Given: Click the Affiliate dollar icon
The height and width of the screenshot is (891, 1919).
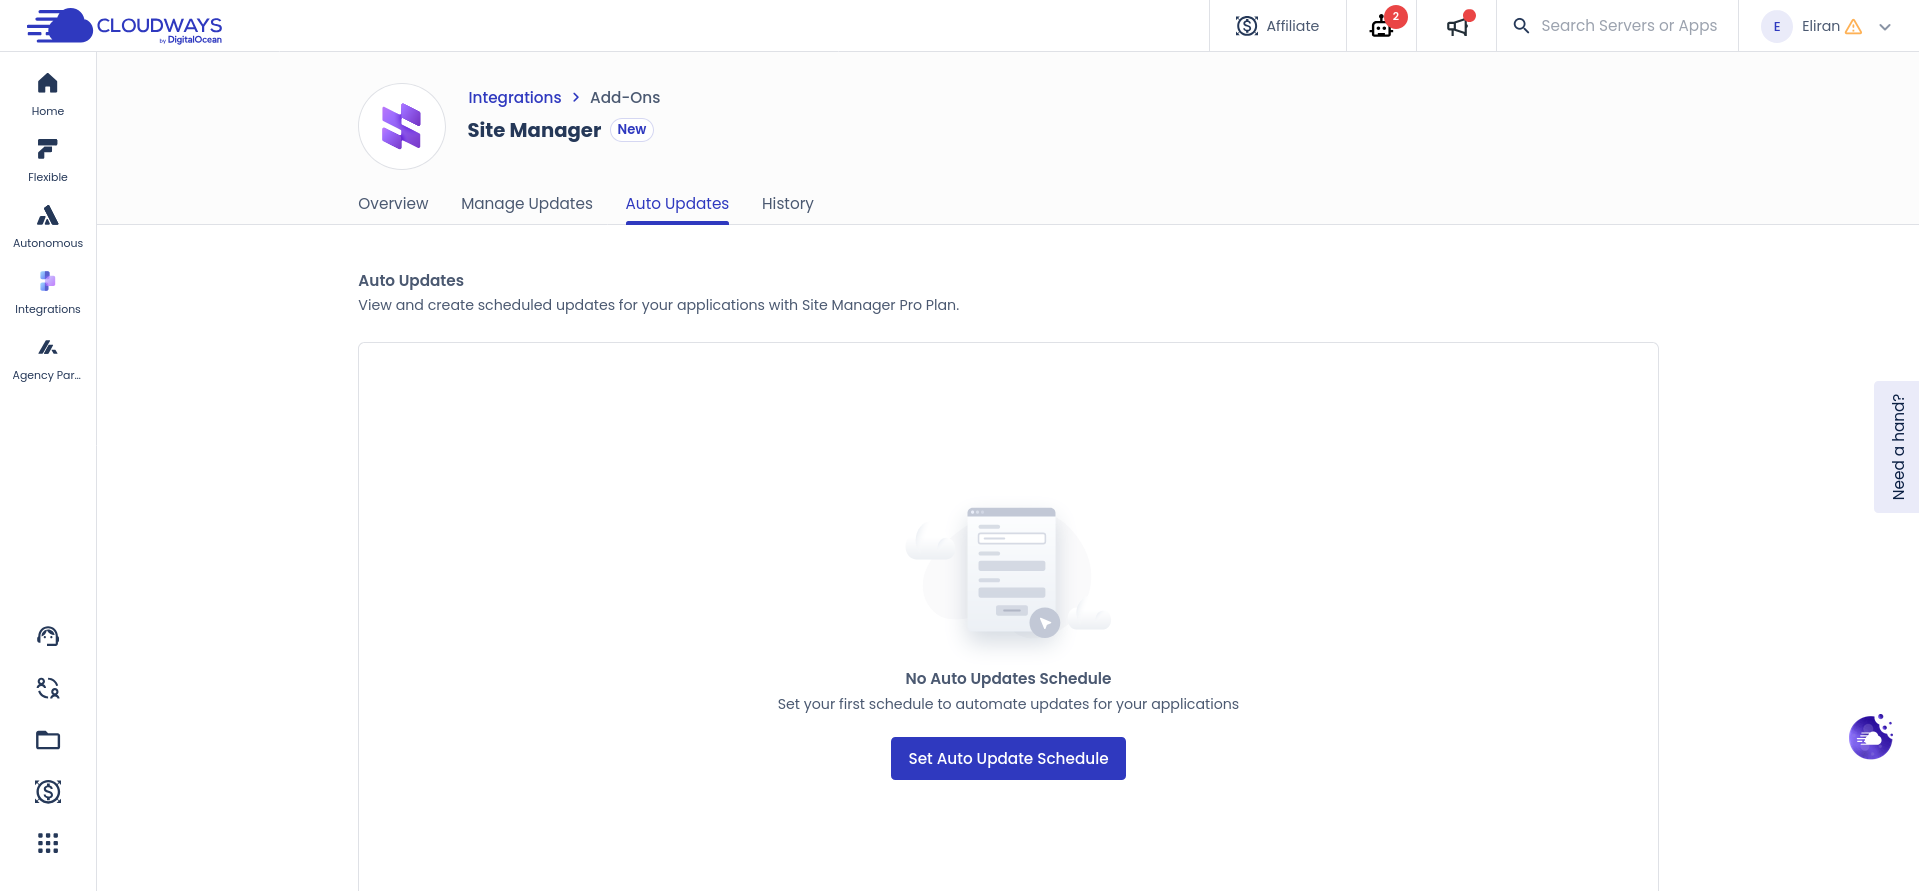Looking at the screenshot, I should (x=1246, y=26).
